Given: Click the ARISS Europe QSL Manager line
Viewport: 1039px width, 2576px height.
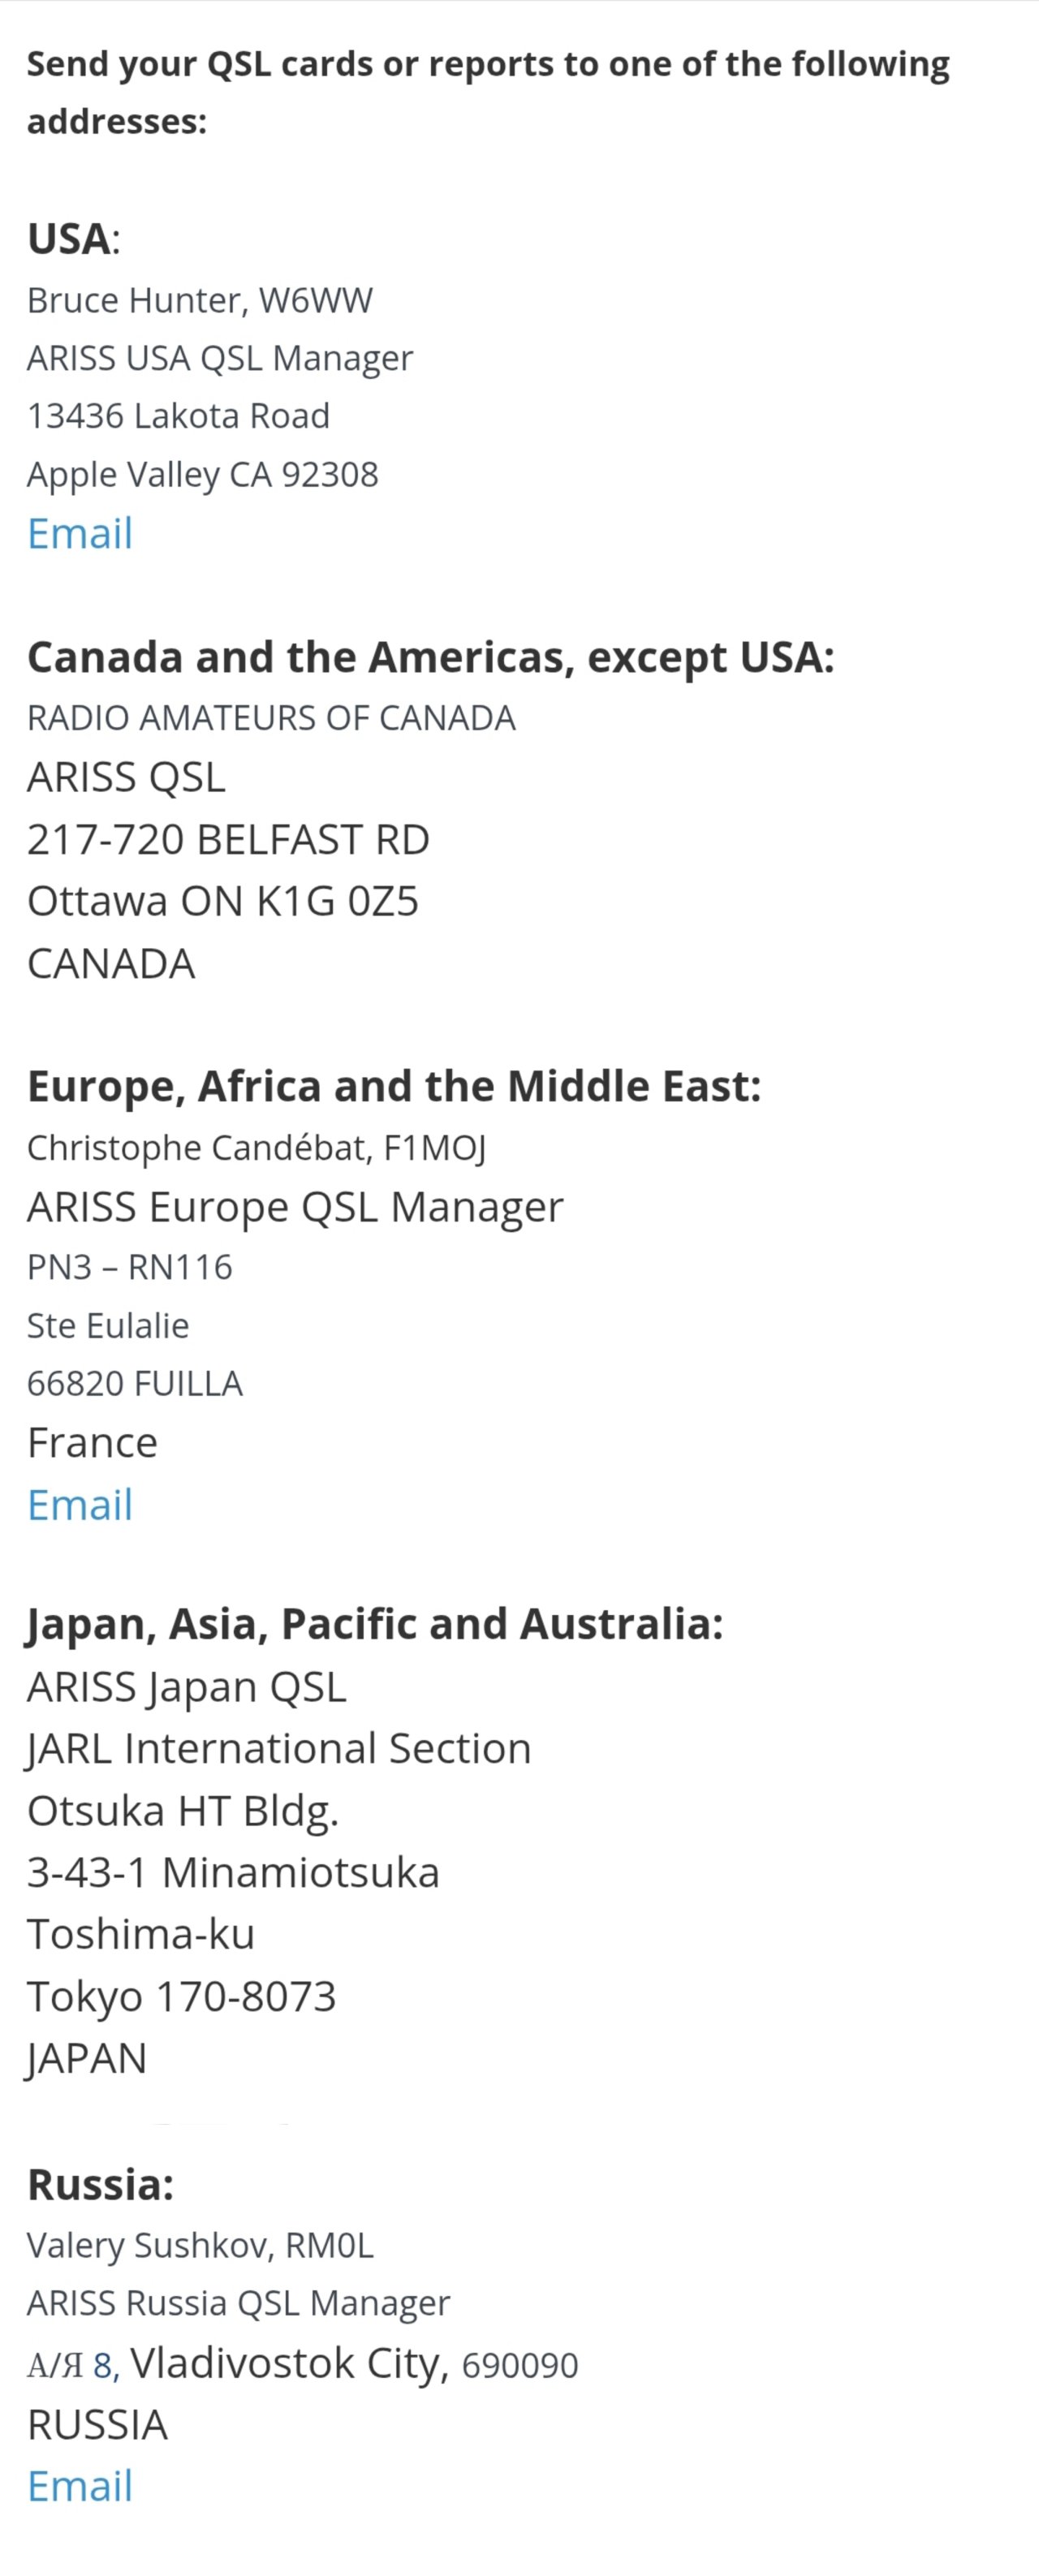Looking at the screenshot, I should point(295,1207).
